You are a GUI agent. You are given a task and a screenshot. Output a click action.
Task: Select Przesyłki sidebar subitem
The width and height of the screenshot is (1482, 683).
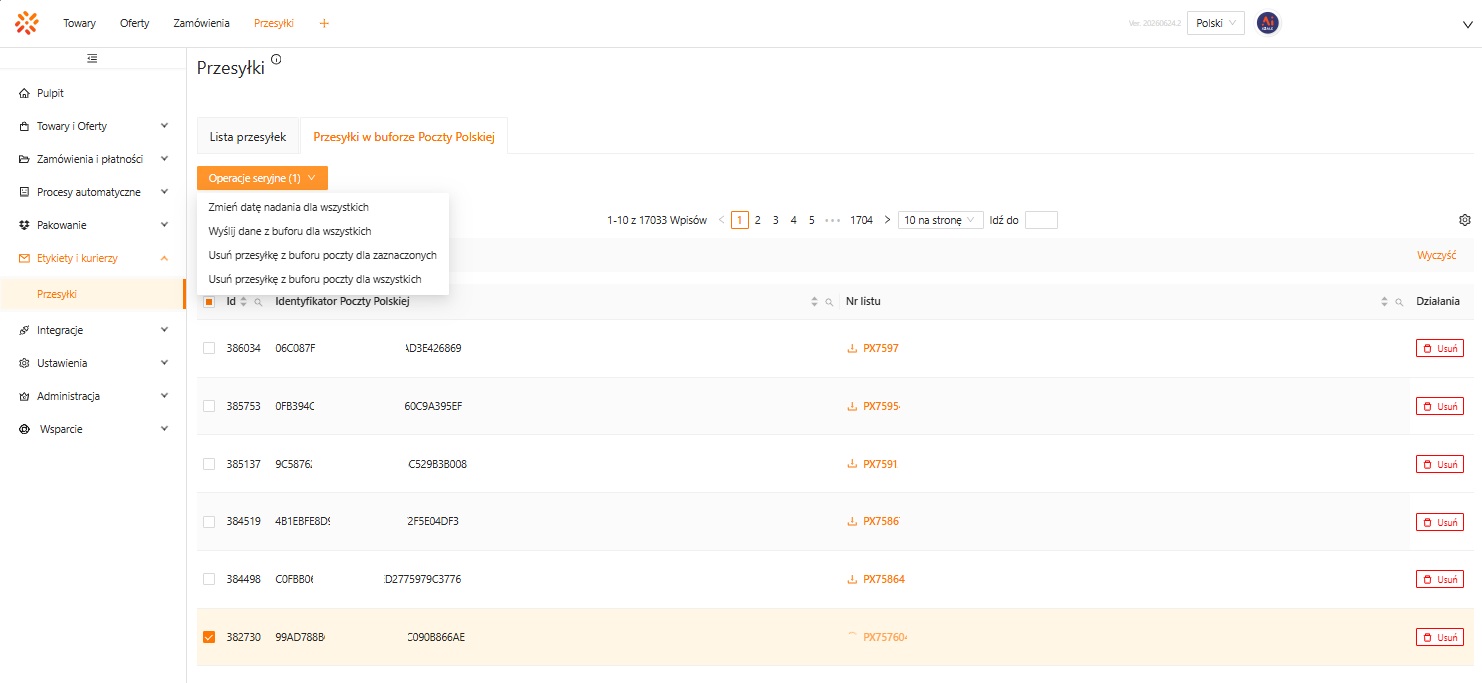pyautogui.click(x=92, y=294)
